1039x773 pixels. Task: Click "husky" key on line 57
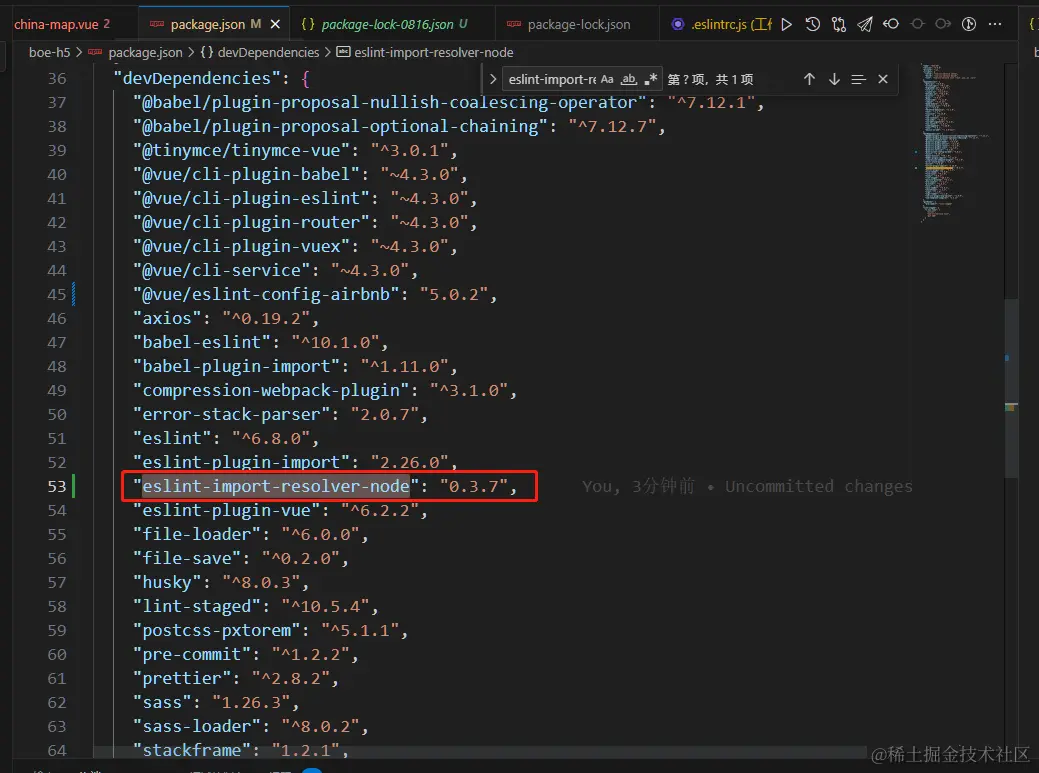point(167,582)
